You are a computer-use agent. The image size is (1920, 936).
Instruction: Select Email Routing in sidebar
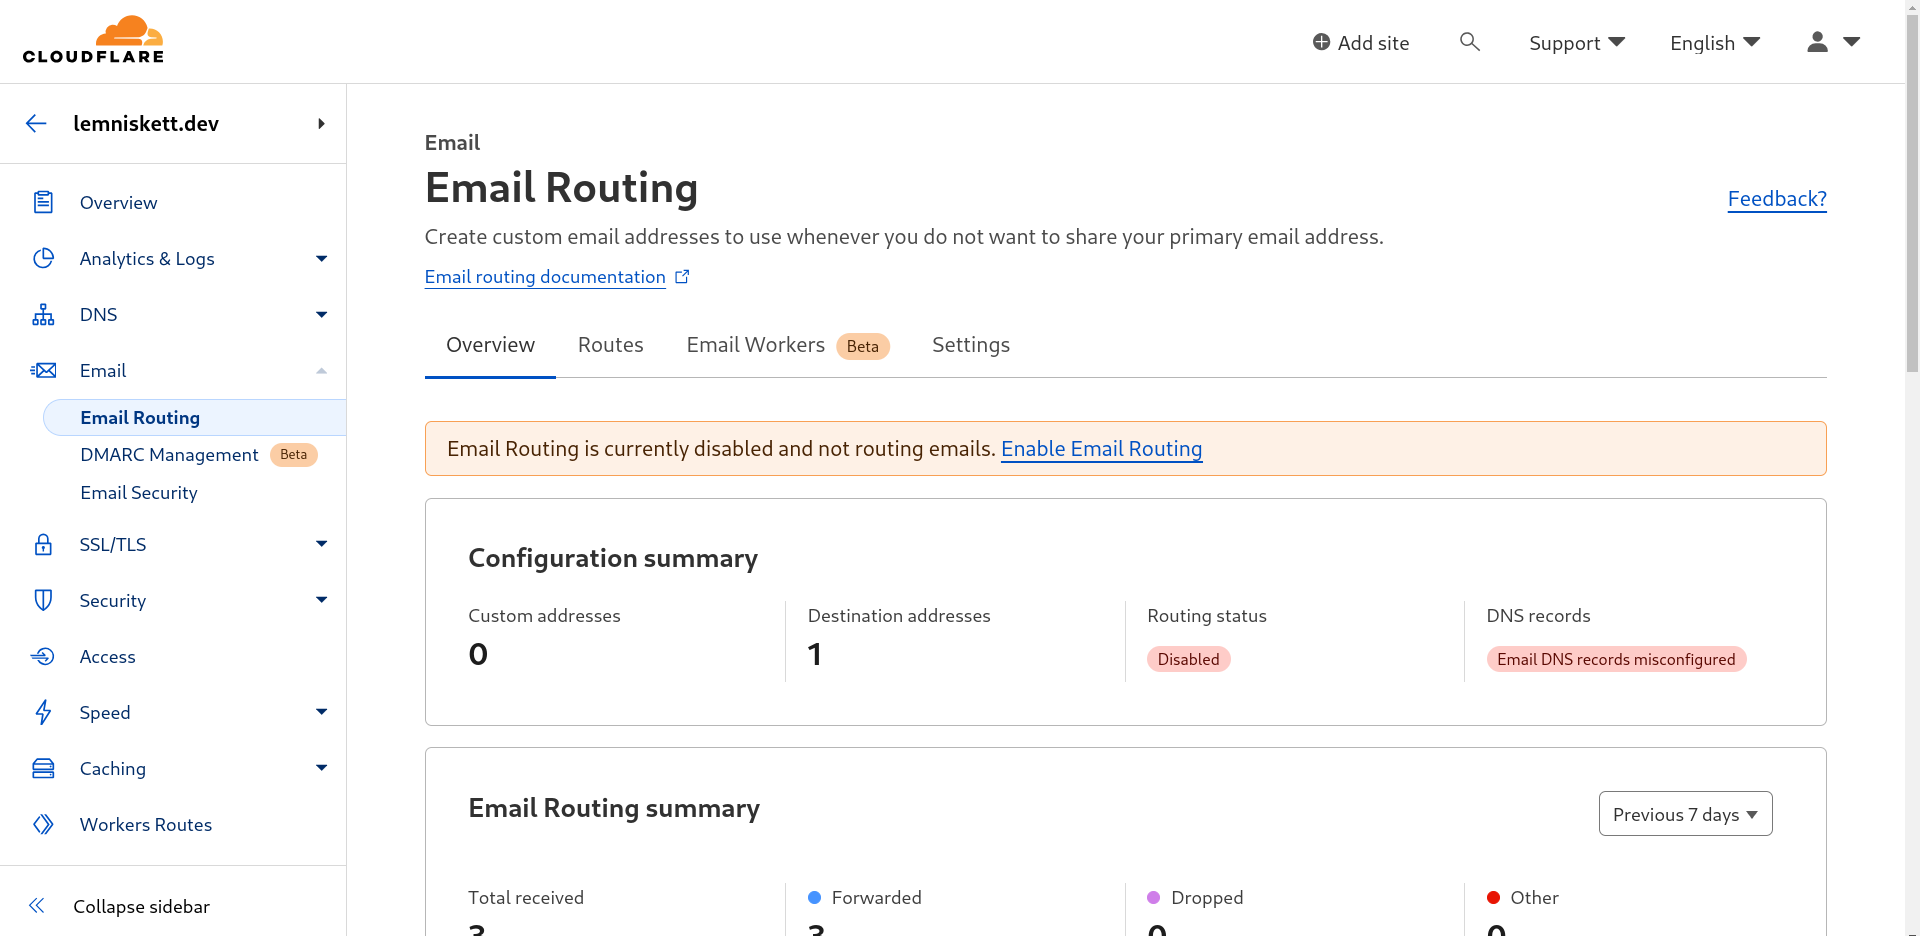click(195, 418)
